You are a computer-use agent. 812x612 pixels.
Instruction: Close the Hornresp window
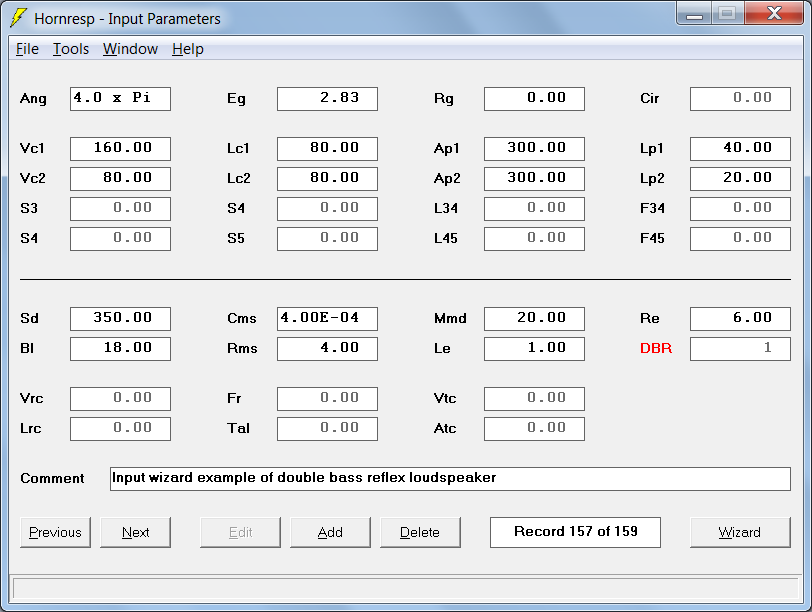pos(775,13)
